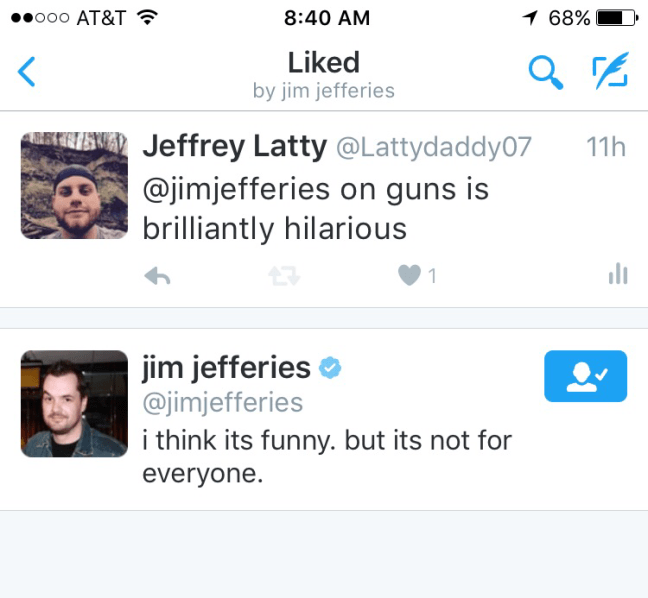Toggle the following button for jim jefferies

pos(586,376)
